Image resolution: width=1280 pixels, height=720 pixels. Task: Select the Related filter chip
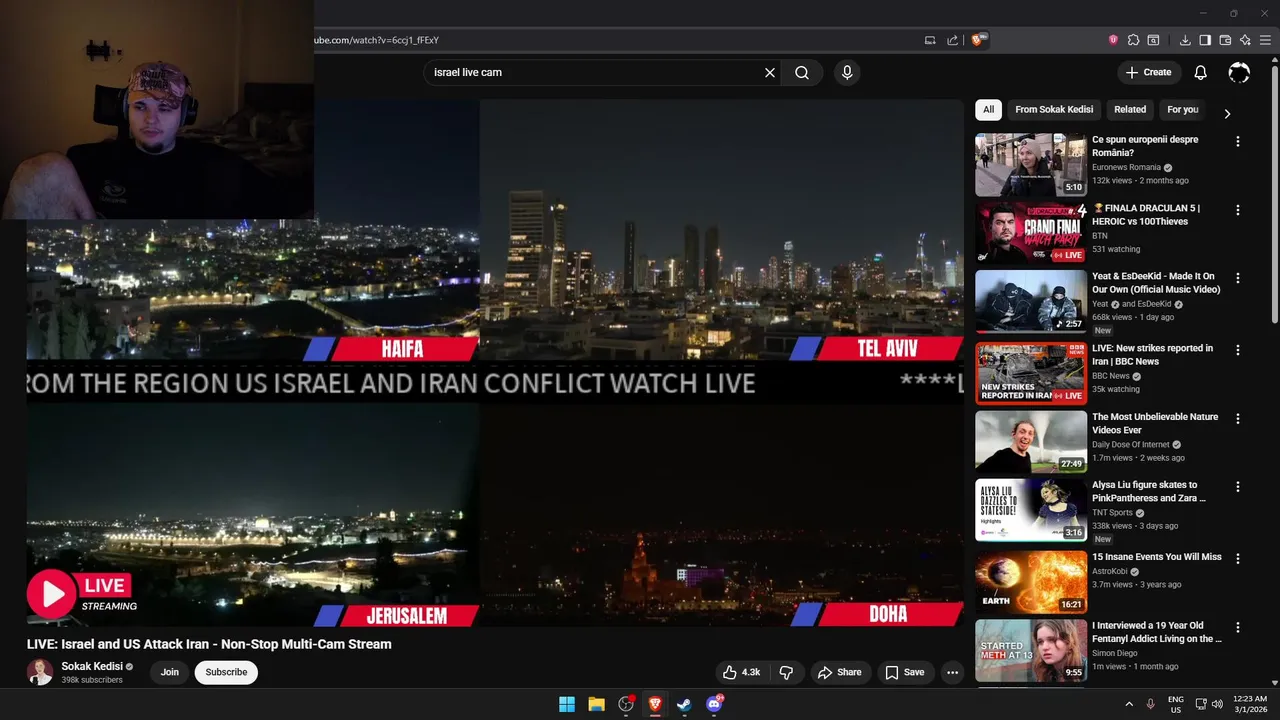1130,110
